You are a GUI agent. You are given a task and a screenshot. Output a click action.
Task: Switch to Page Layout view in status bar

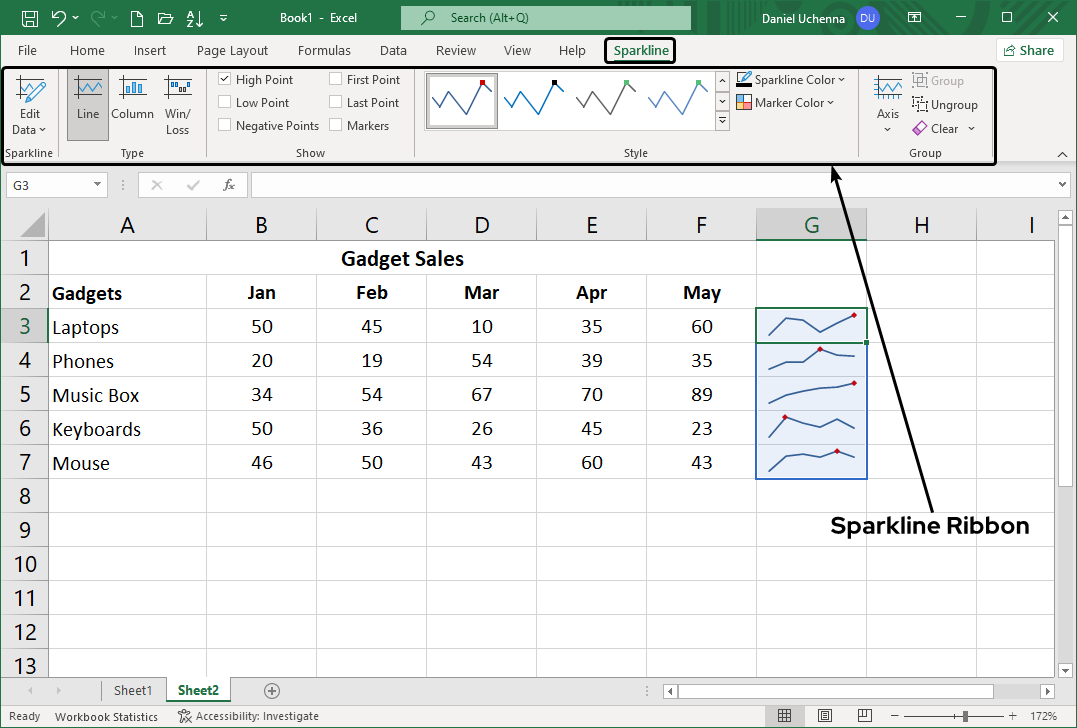point(825,716)
